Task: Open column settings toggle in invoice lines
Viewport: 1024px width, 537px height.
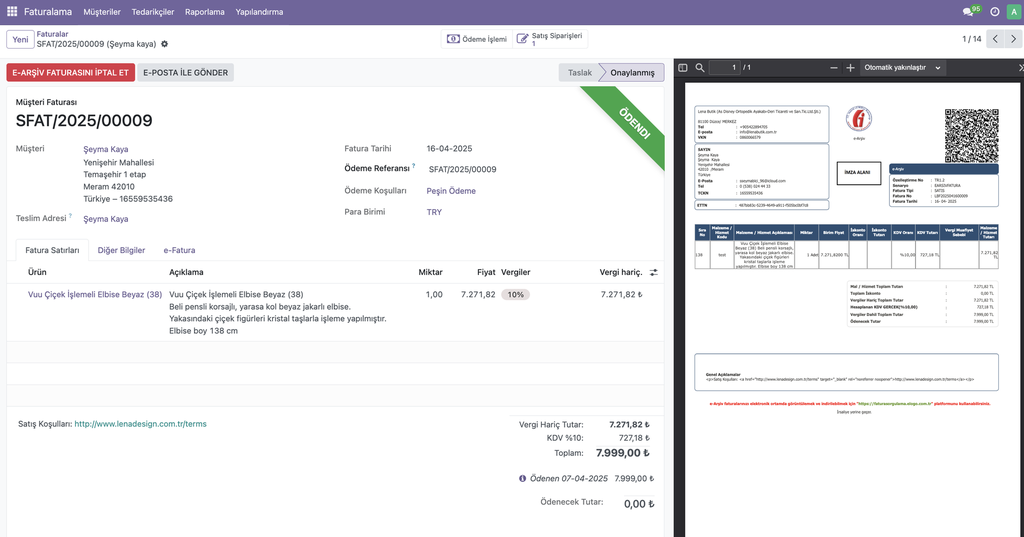Action: 654,272
